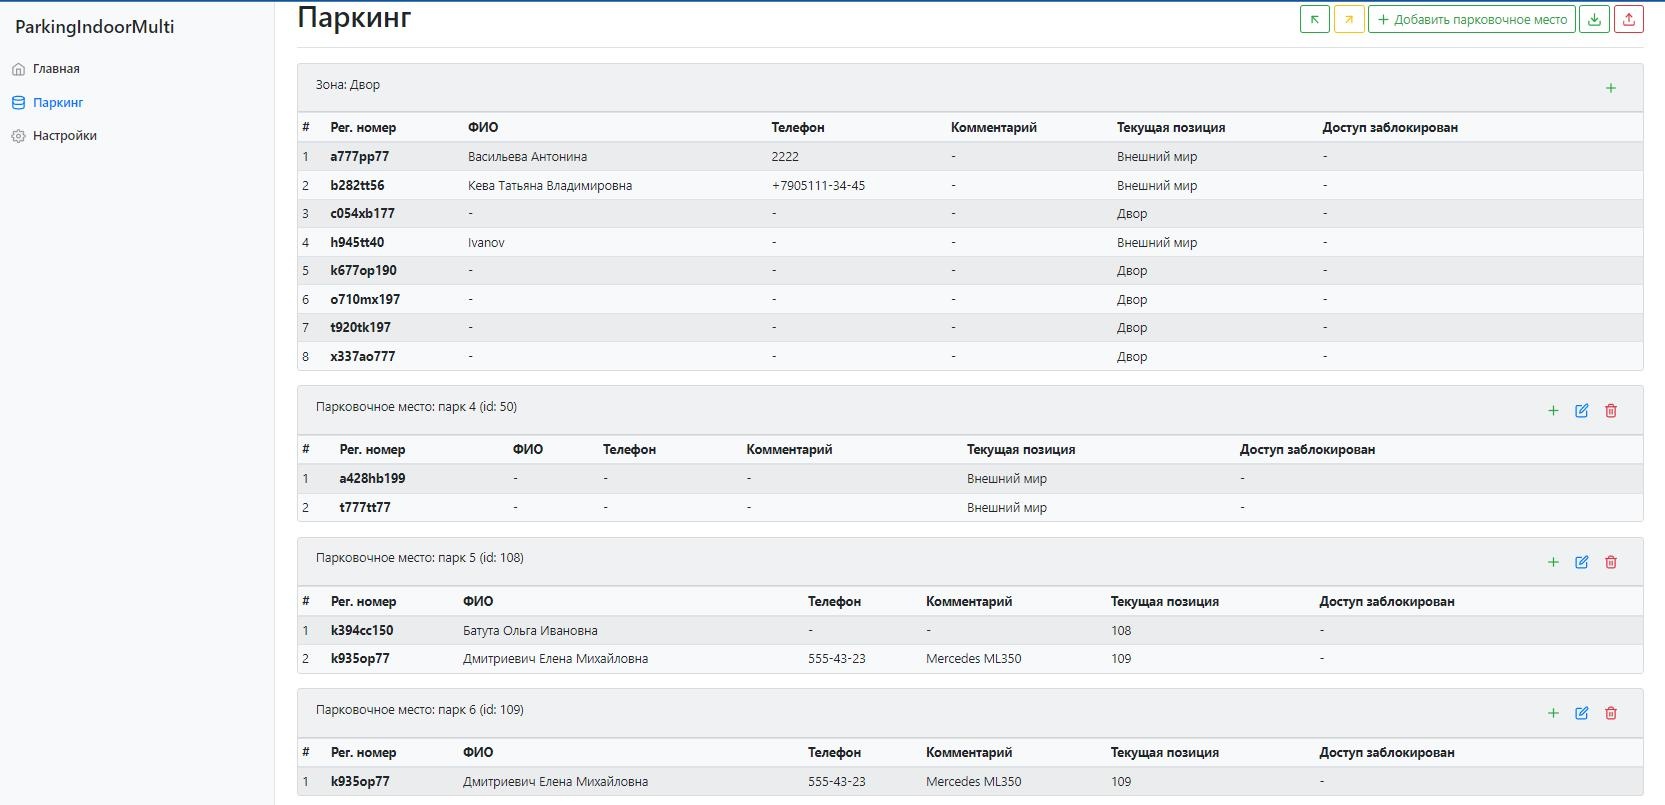Click plus icon in парк 6 header
Image resolution: width=1665 pixels, height=805 pixels.
[x=1553, y=713]
